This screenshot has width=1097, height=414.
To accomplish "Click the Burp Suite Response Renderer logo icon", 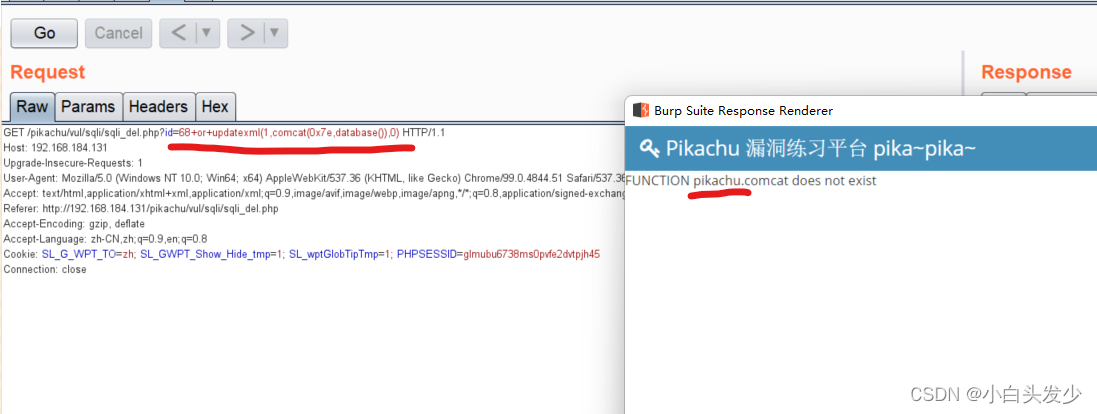I will pos(639,110).
